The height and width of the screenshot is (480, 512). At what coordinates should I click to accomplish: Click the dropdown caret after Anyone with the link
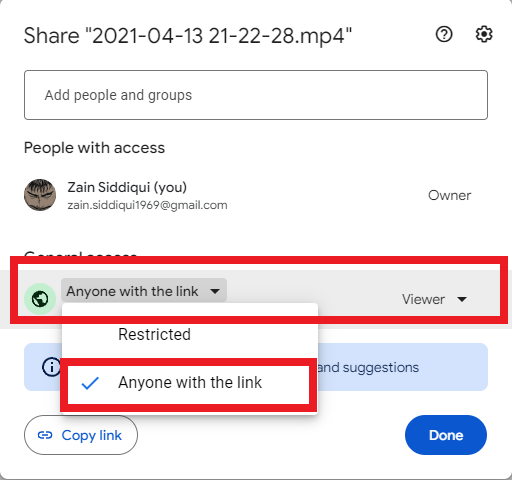(x=215, y=291)
